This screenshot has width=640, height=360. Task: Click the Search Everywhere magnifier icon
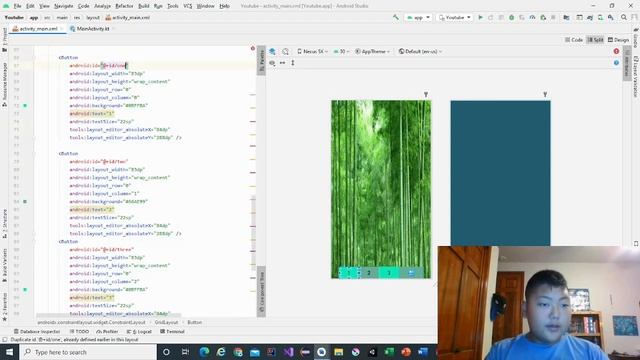tap(624, 18)
